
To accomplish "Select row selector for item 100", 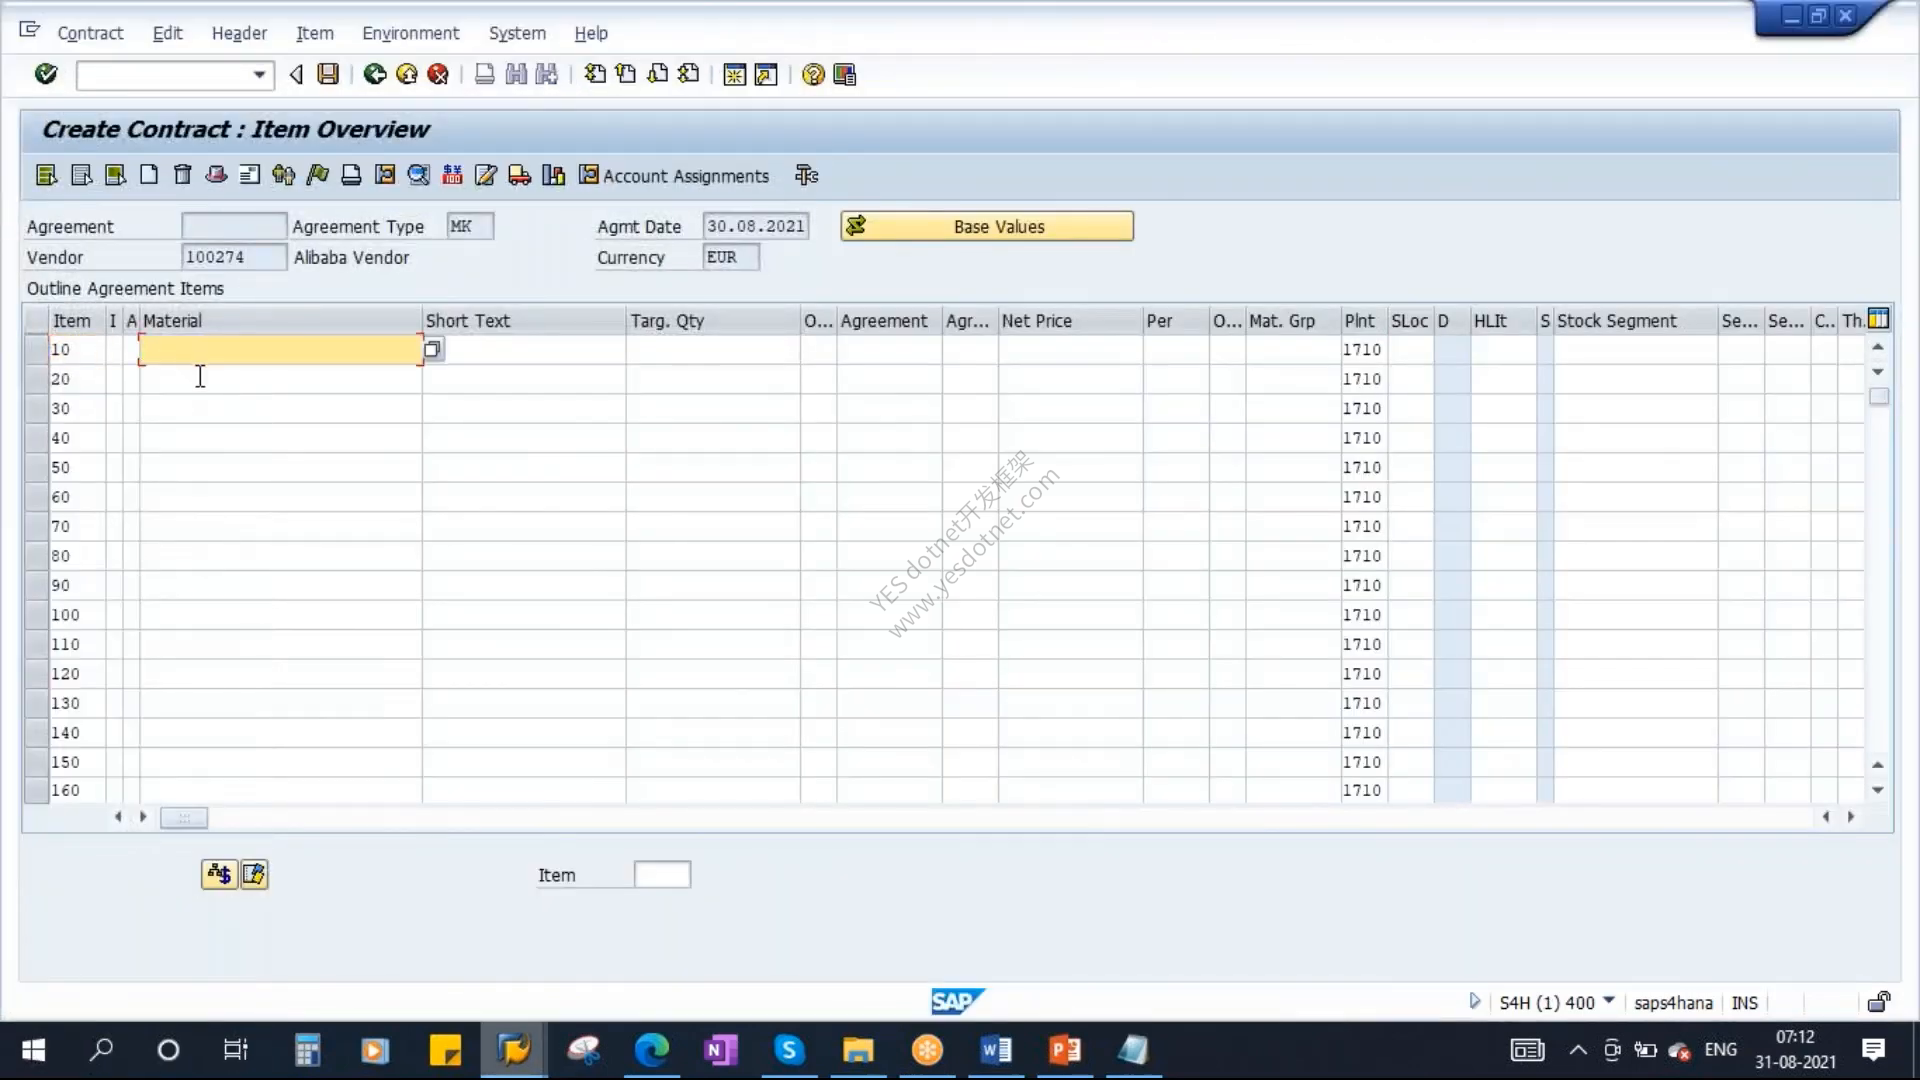I will coord(36,615).
